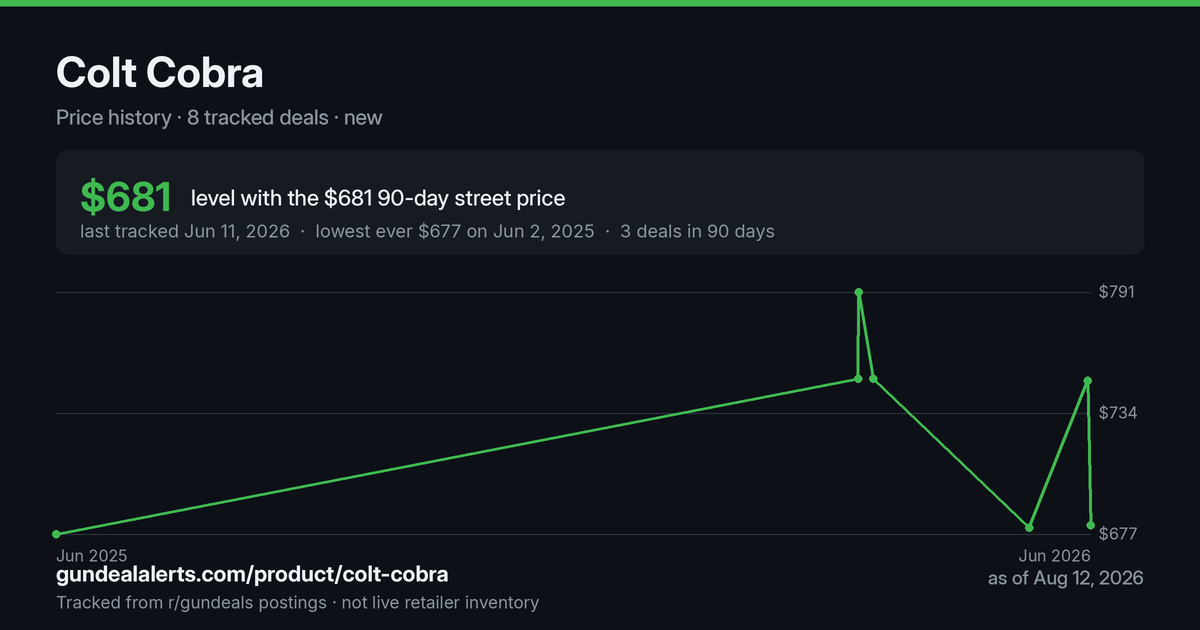Click the 'last tracked Jun 11, 2026' text
Screen dimensions: 1200x630
click(185, 231)
